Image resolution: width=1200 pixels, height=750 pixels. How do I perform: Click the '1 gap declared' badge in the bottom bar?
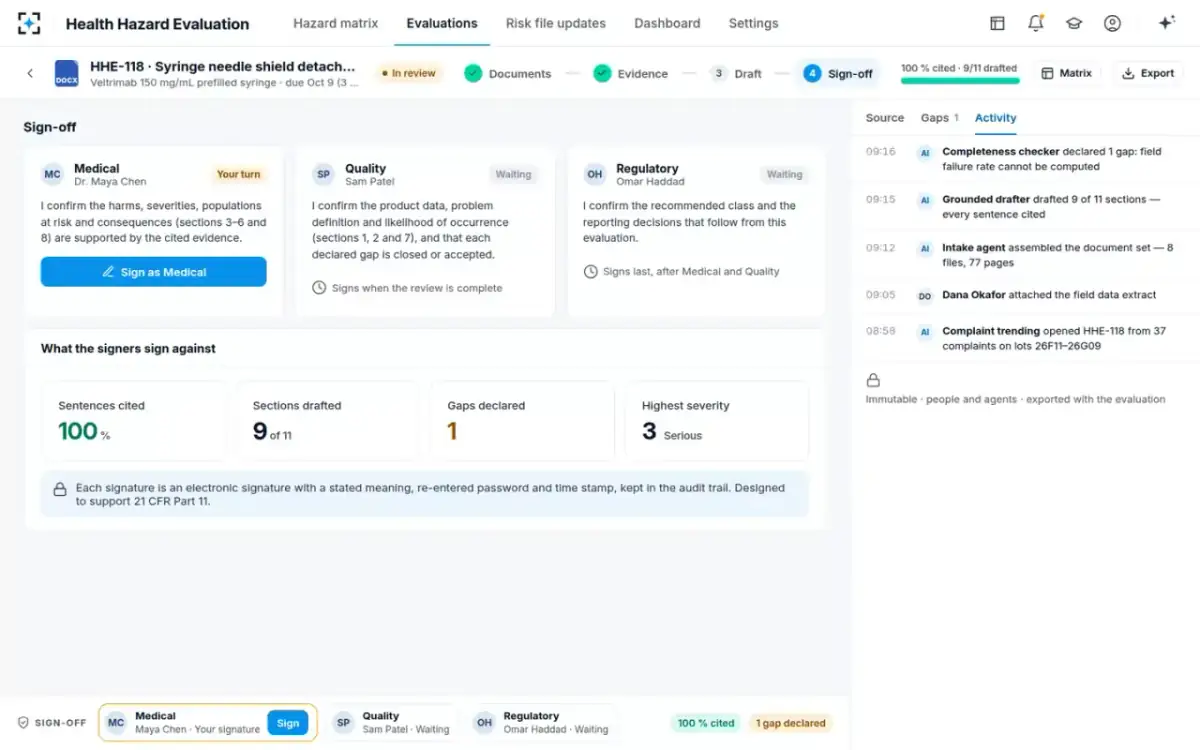pyautogui.click(x=790, y=723)
